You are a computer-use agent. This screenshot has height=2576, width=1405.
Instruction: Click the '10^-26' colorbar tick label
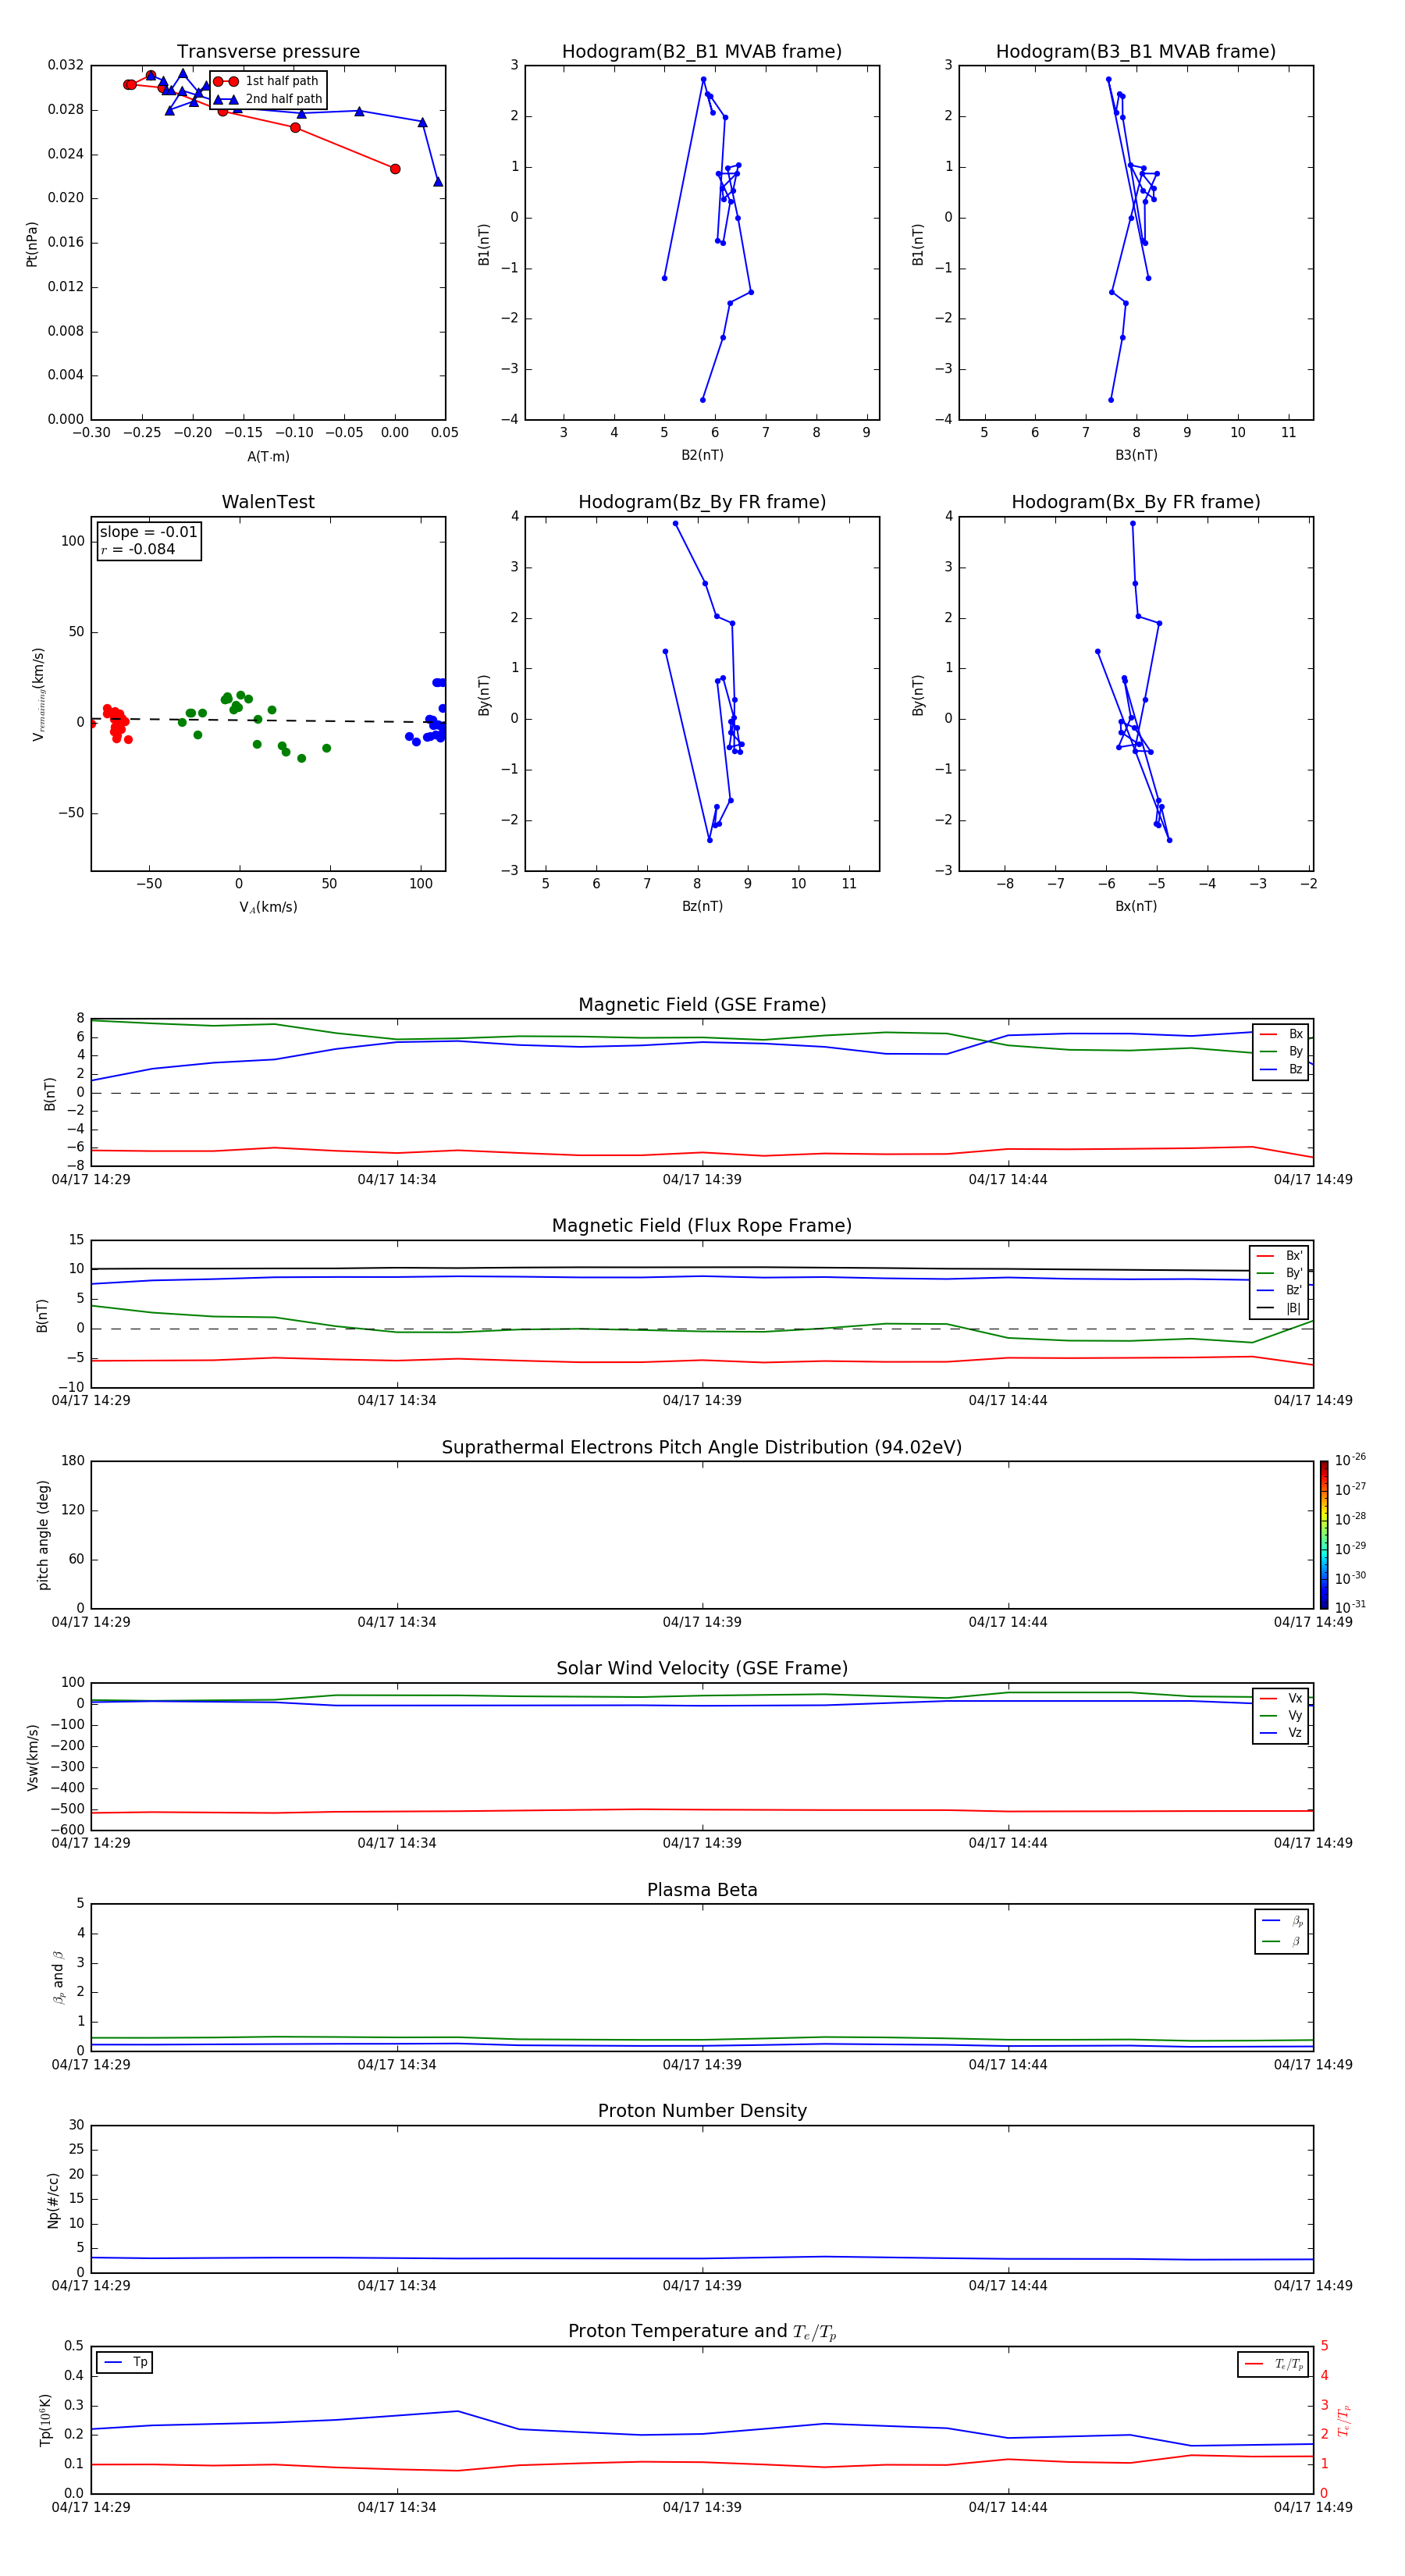pyautogui.click(x=1350, y=1460)
